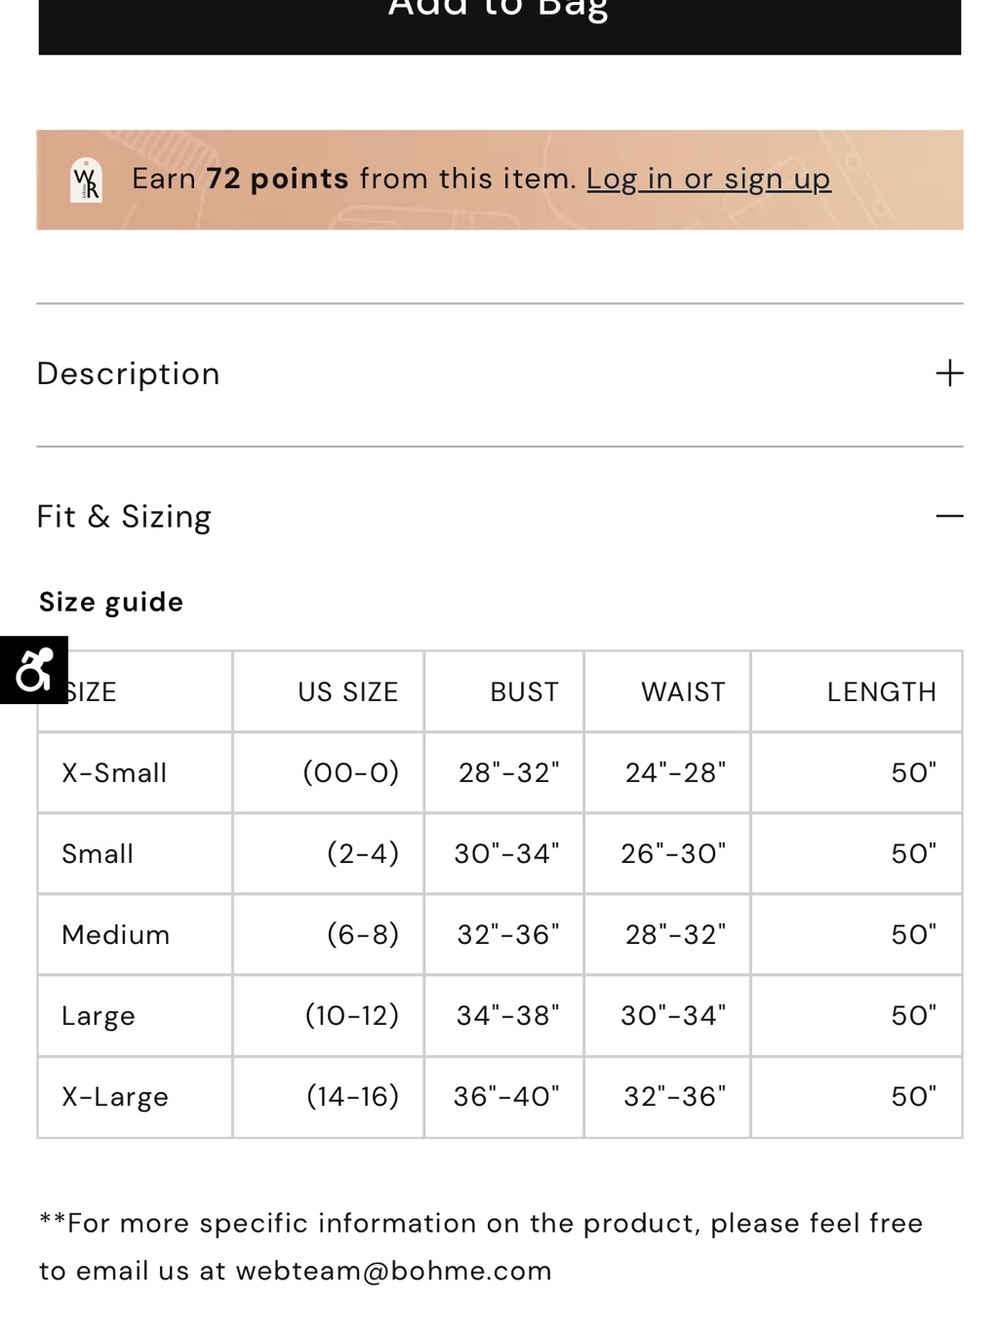
Task: Click the Small bust 30"-34" cell
Action: [504, 854]
